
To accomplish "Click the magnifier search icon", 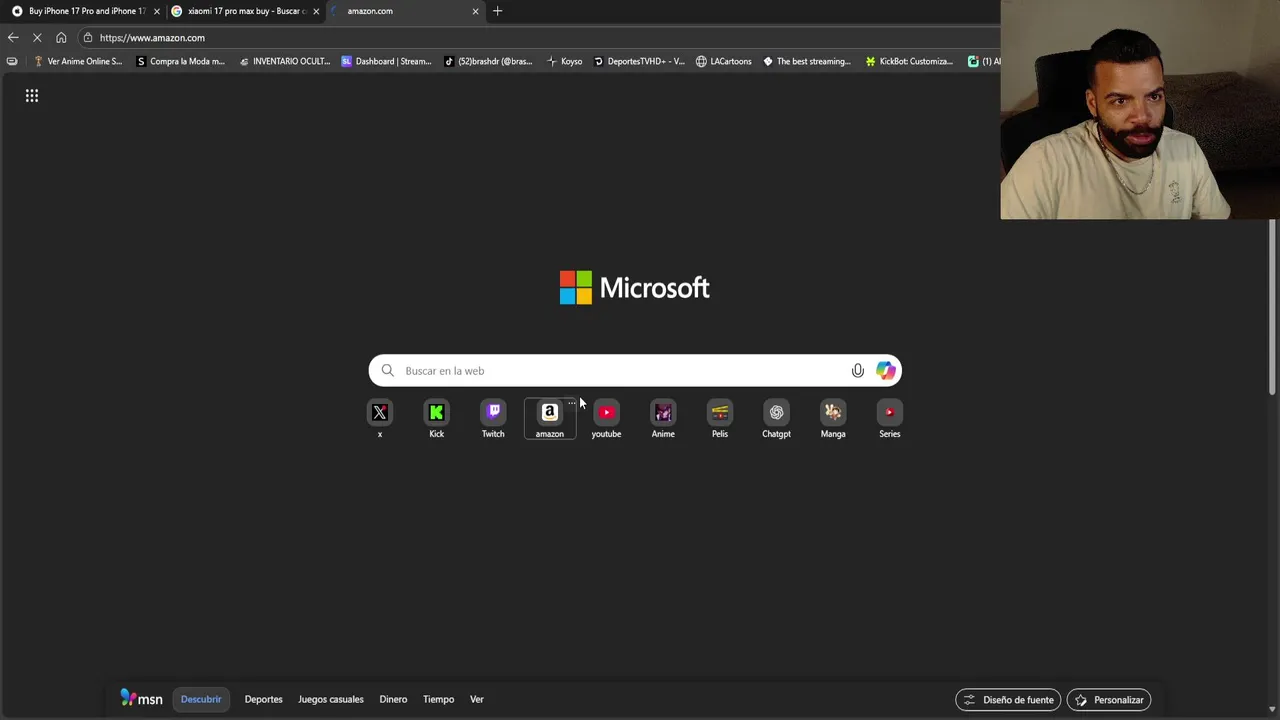I will tap(388, 371).
